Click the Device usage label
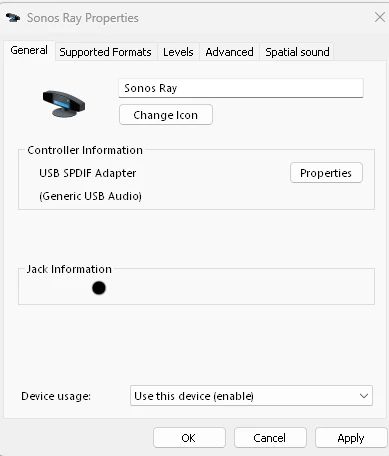The image size is (389, 456). click(x=56, y=396)
